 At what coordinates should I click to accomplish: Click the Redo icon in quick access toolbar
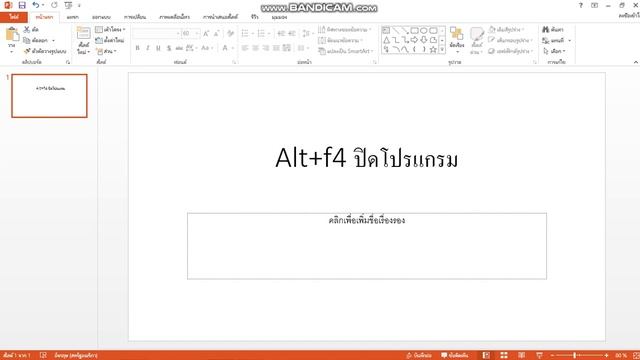pos(54,5)
